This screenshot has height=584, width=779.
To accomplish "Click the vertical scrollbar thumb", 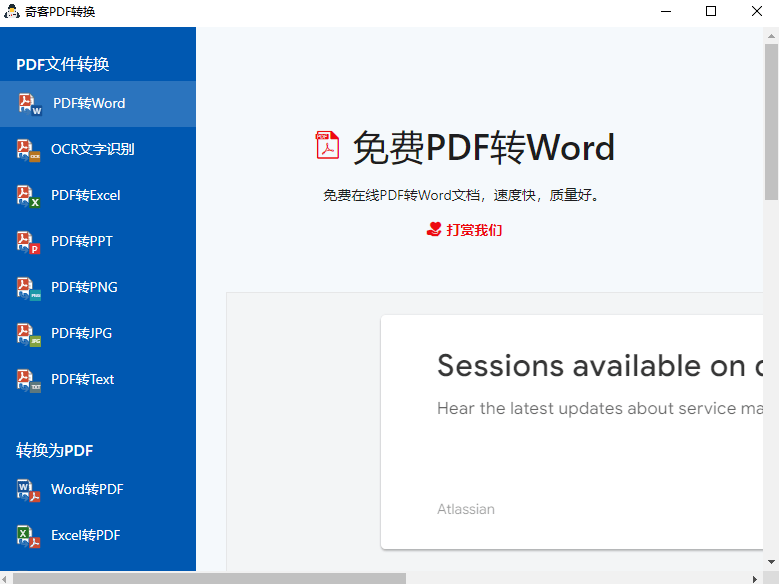I will click(x=771, y=120).
